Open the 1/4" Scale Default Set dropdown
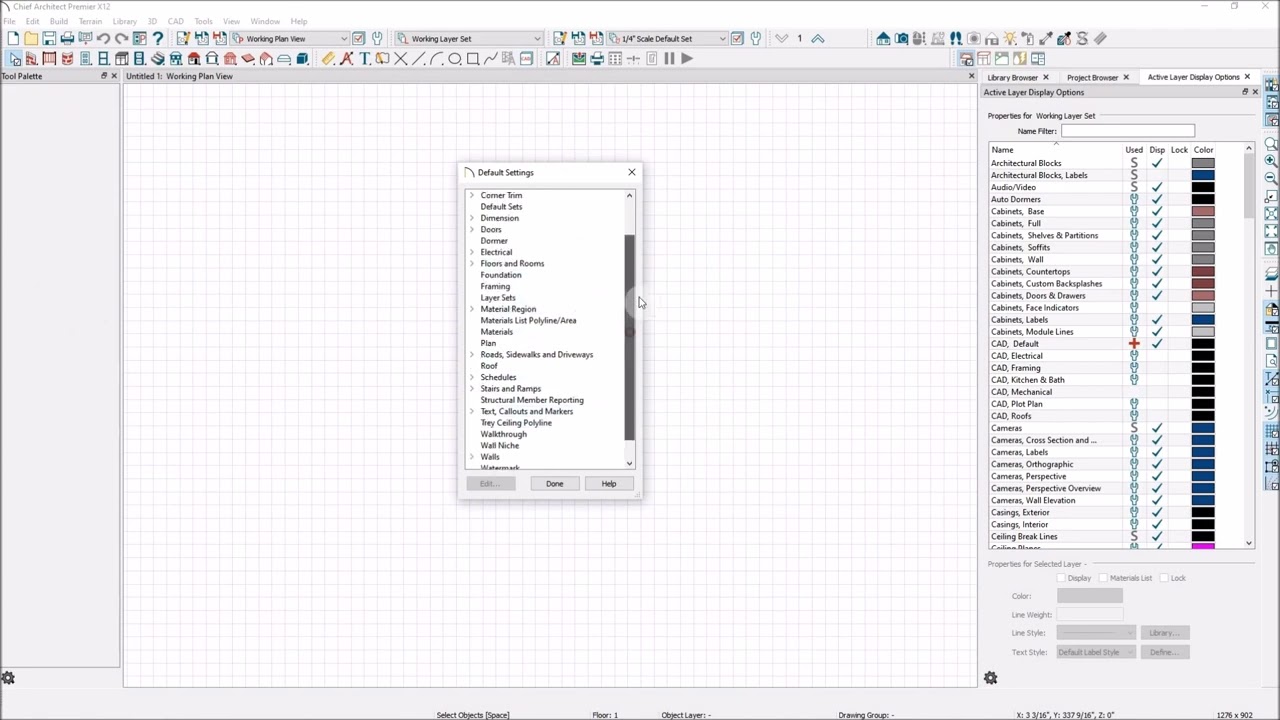The width and height of the screenshot is (1280, 720). (722, 39)
